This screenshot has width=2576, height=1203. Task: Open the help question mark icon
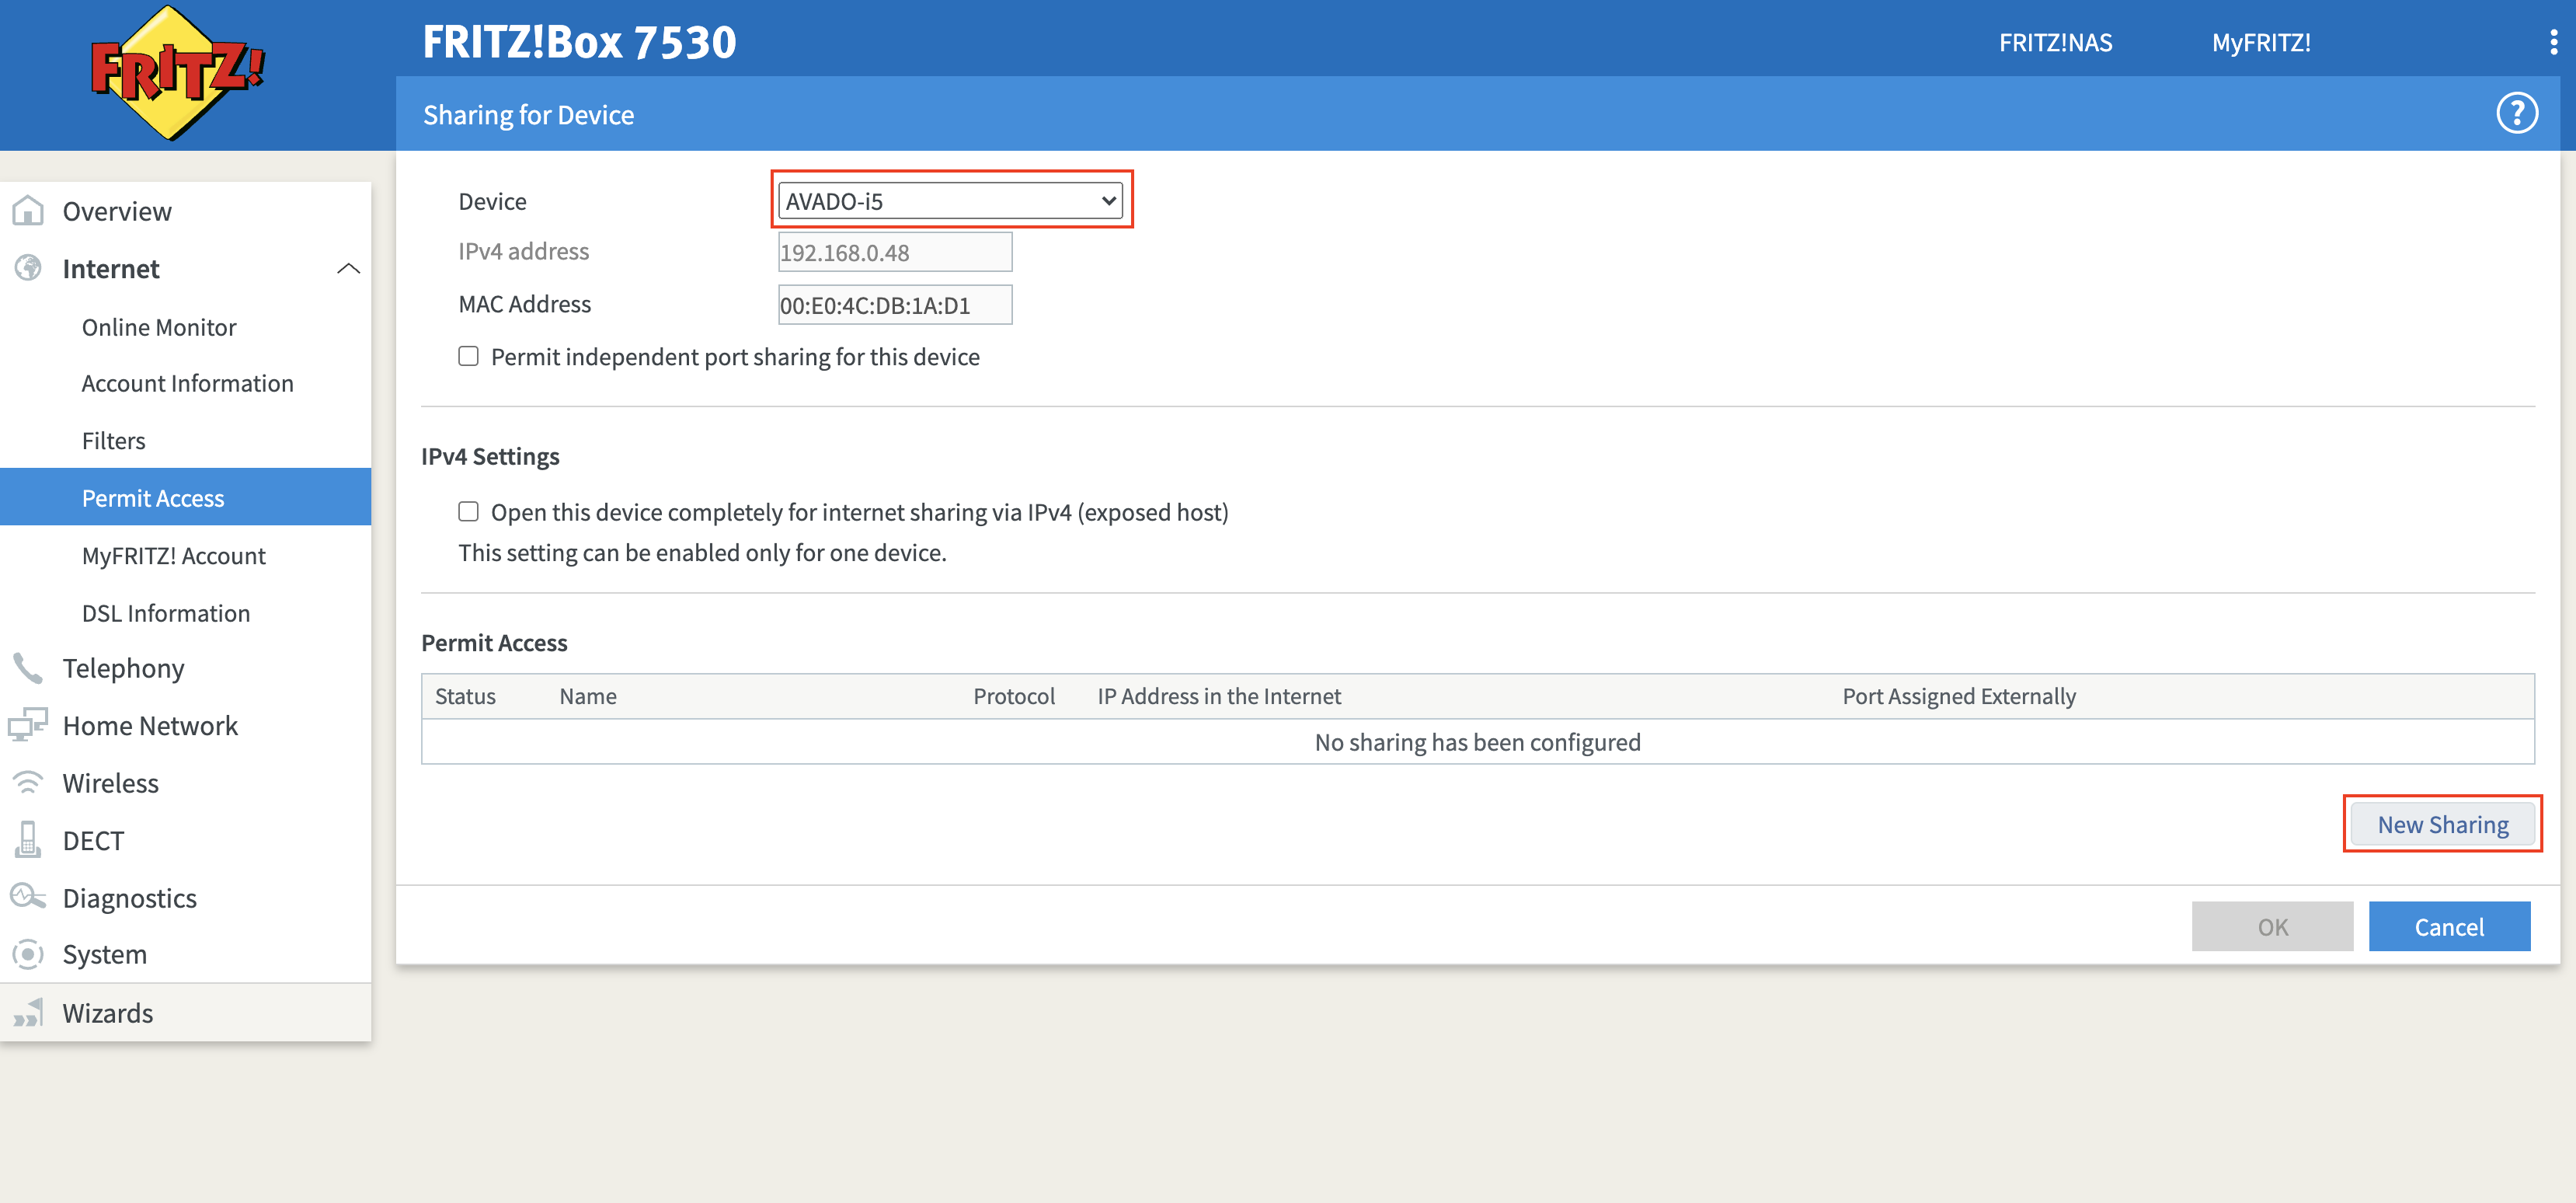[x=2516, y=113]
